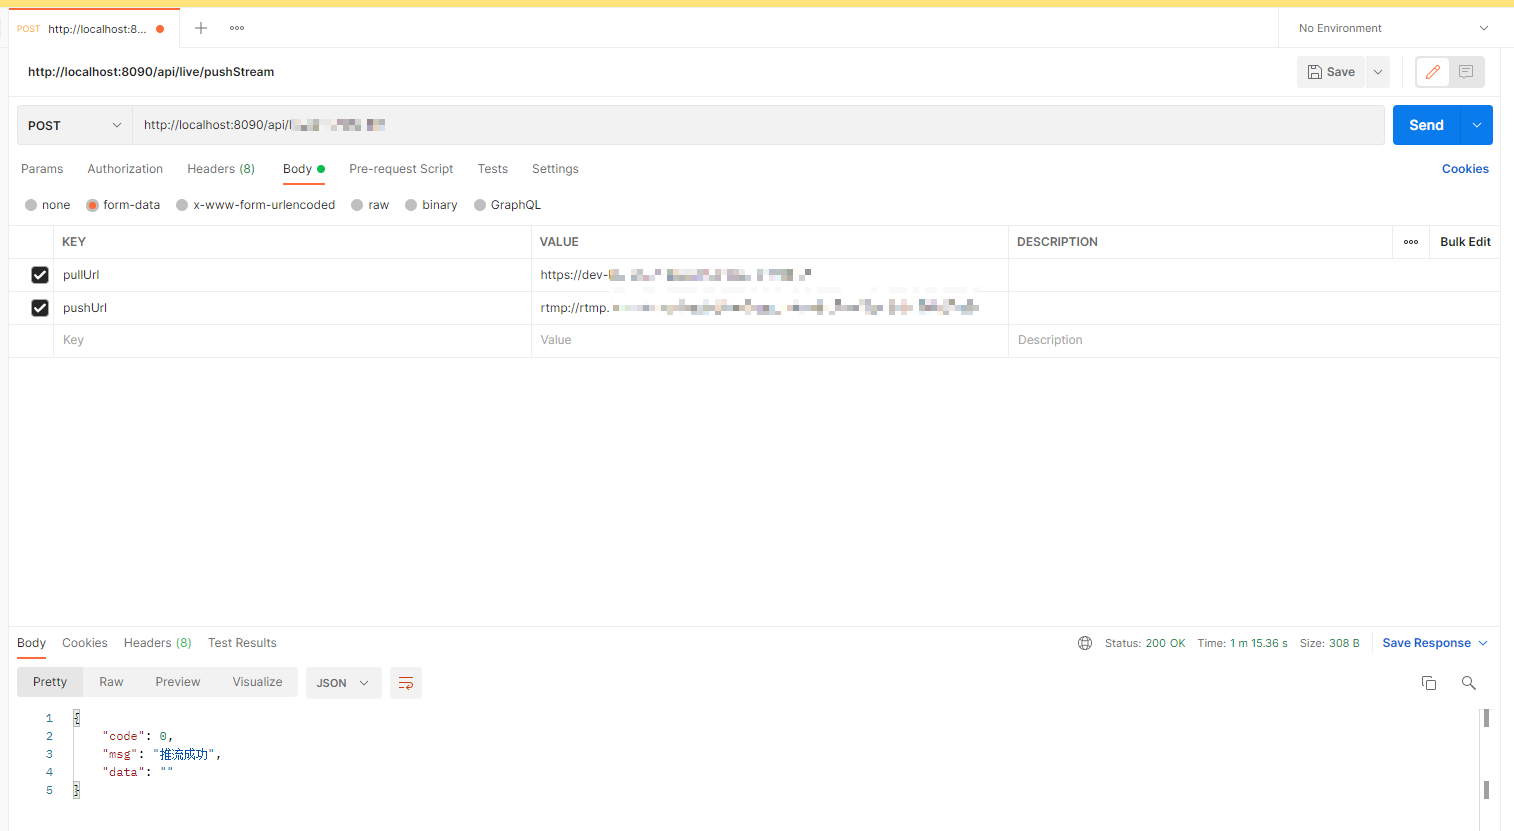Open the tab options ellipsis menu
Image resolution: width=1514 pixels, height=831 pixels.
point(237,28)
